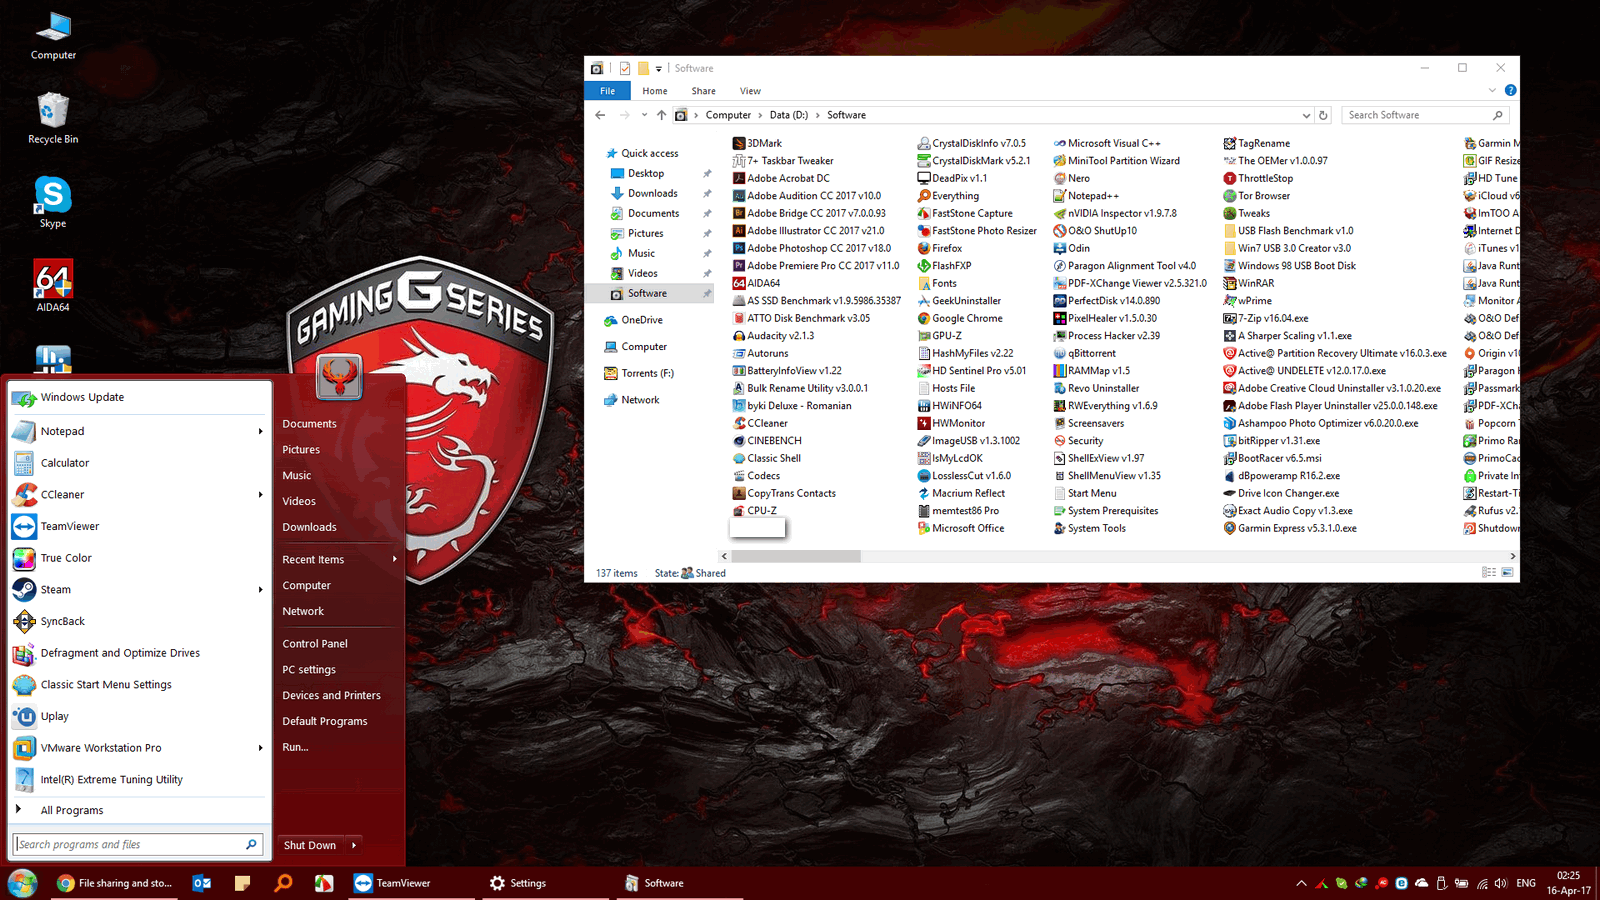1600x900 pixels.
Task: Click the refresh button beside address bar
Action: click(x=1323, y=115)
